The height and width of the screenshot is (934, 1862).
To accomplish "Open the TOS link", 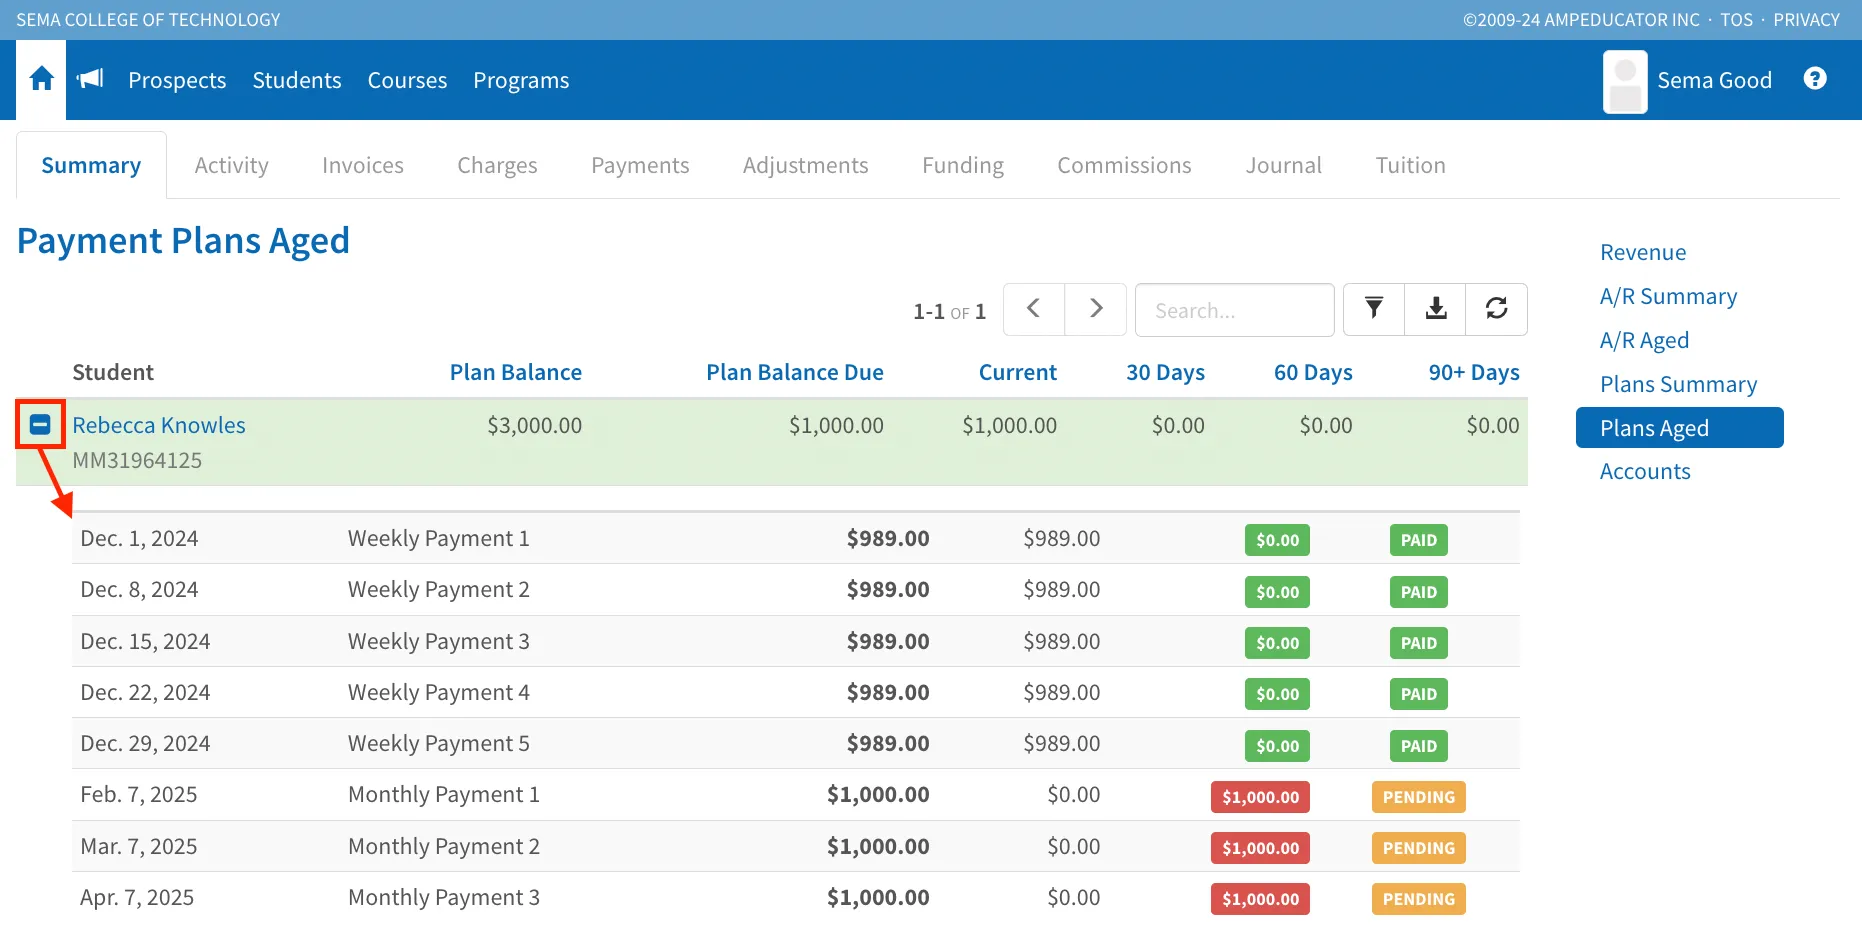I will (1737, 20).
